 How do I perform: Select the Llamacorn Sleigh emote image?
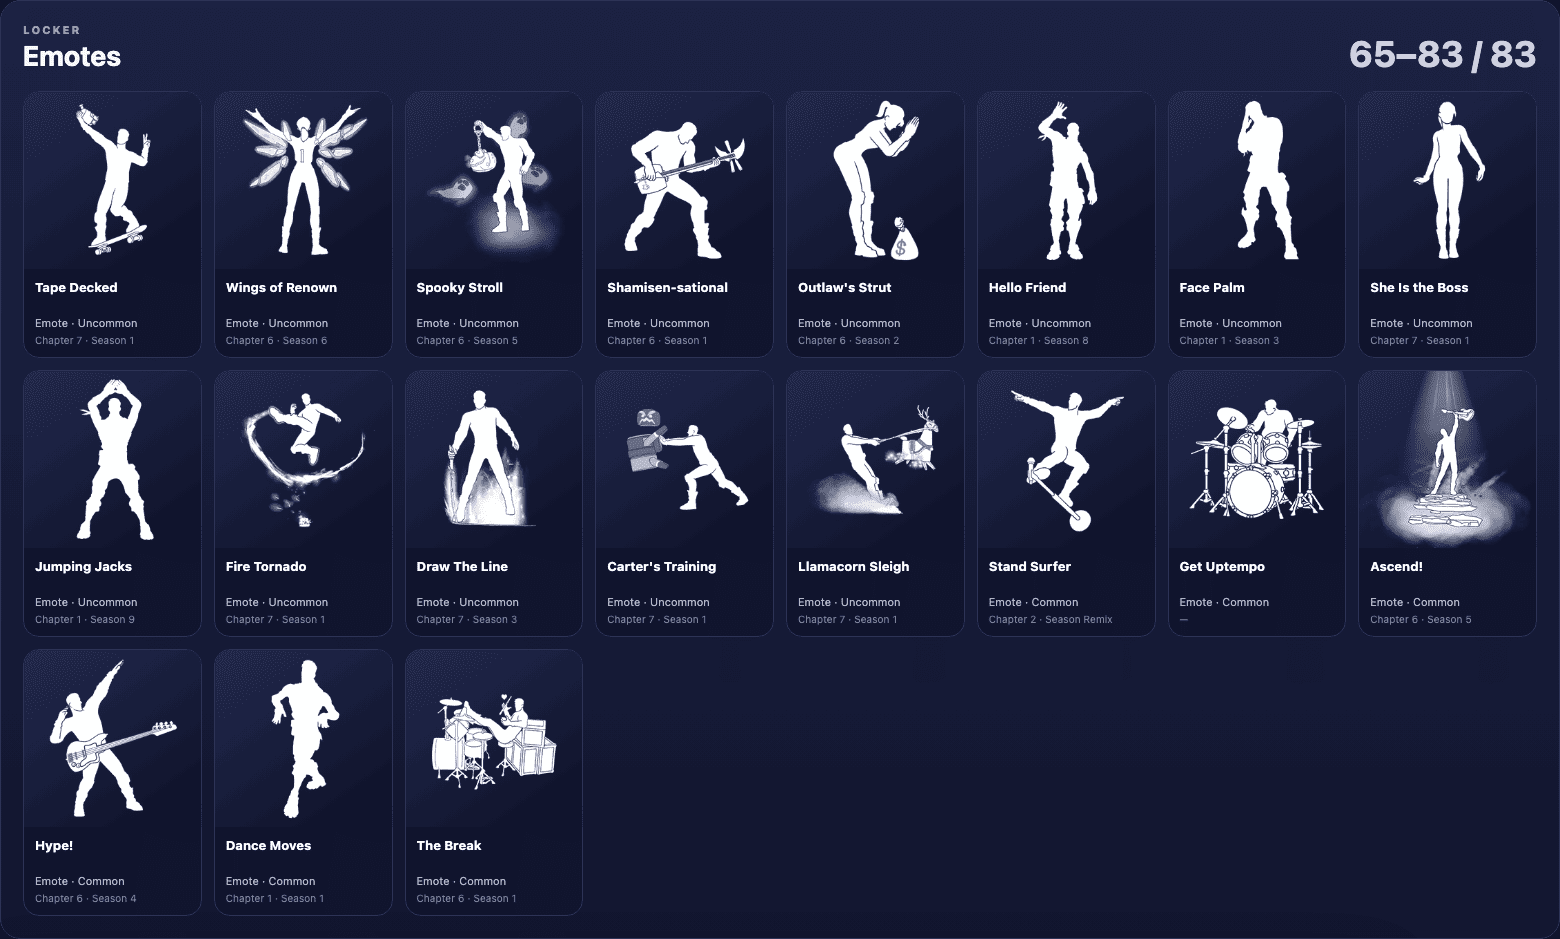(x=875, y=459)
